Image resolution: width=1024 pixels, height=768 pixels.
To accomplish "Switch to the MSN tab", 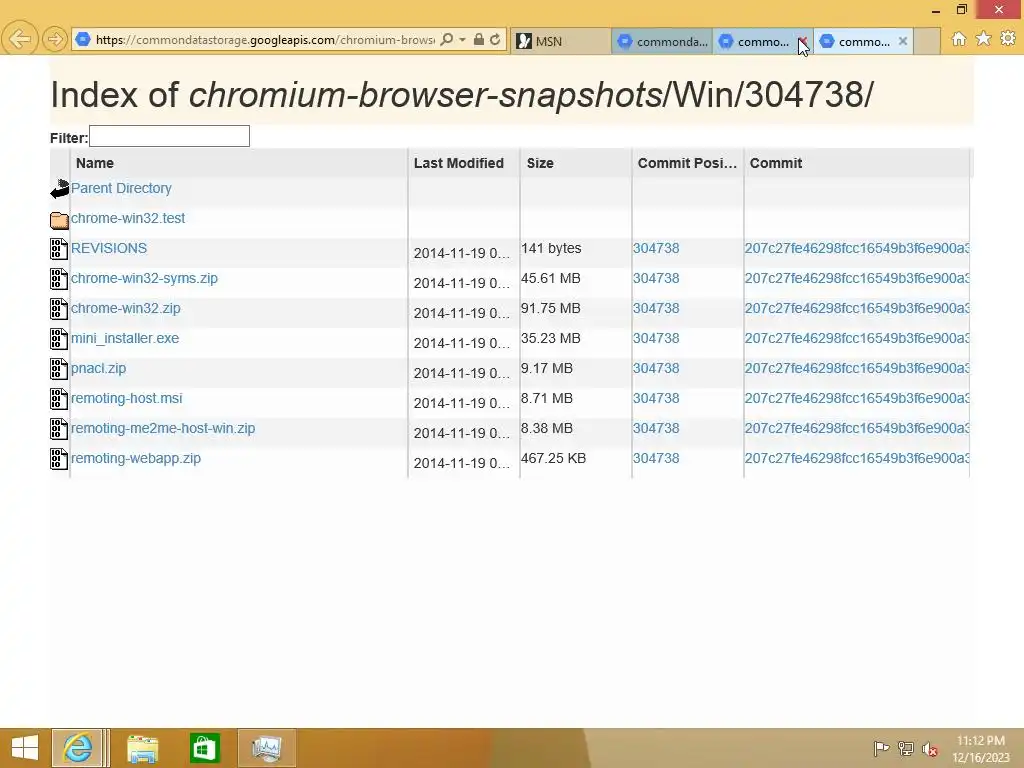I will coord(560,41).
